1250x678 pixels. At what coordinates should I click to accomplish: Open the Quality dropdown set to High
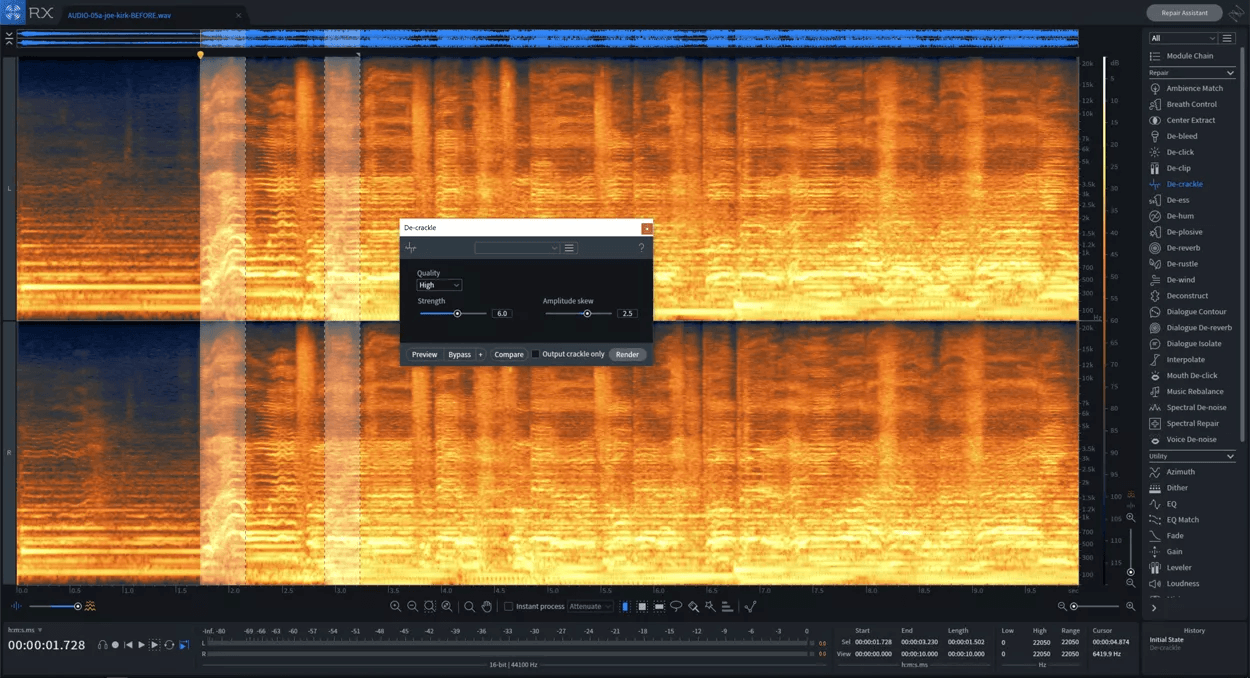[439, 285]
